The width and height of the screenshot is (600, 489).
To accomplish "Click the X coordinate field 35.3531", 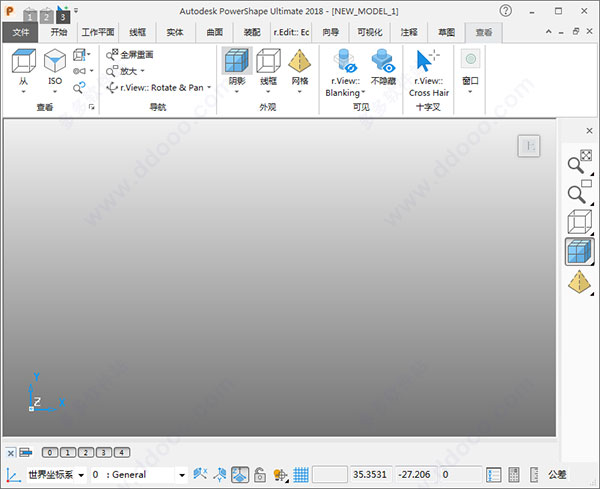I will pos(372,474).
